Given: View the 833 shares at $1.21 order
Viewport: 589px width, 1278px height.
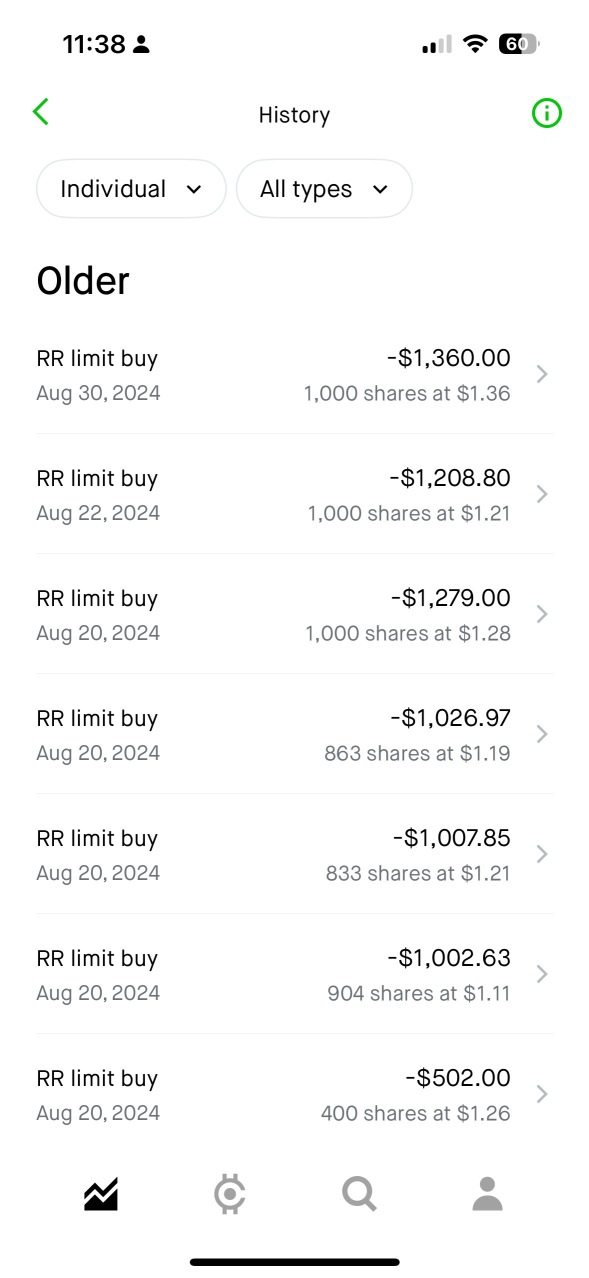Looking at the screenshot, I should tap(294, 854).
